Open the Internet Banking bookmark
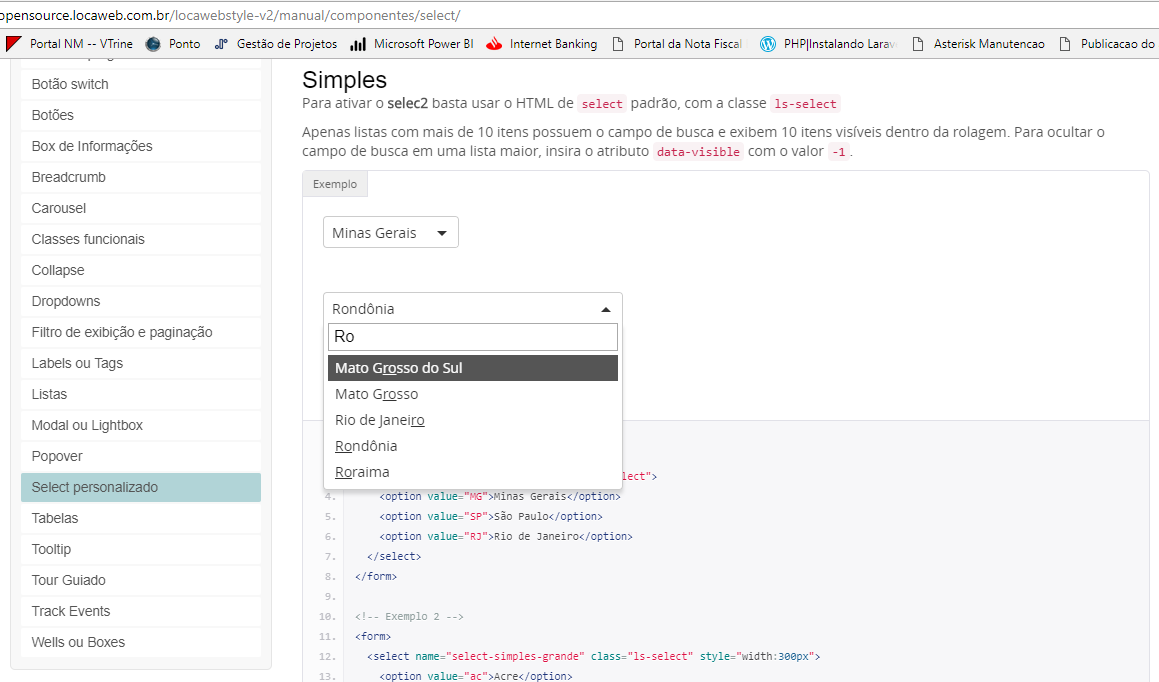Viewport: 1159px width, 682px height. click(x=542, y=44)
